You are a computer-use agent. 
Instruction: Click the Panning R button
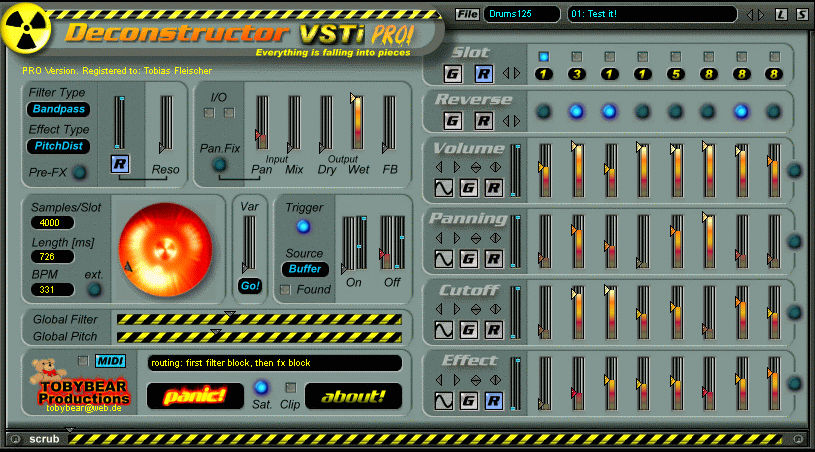point(493,258)
